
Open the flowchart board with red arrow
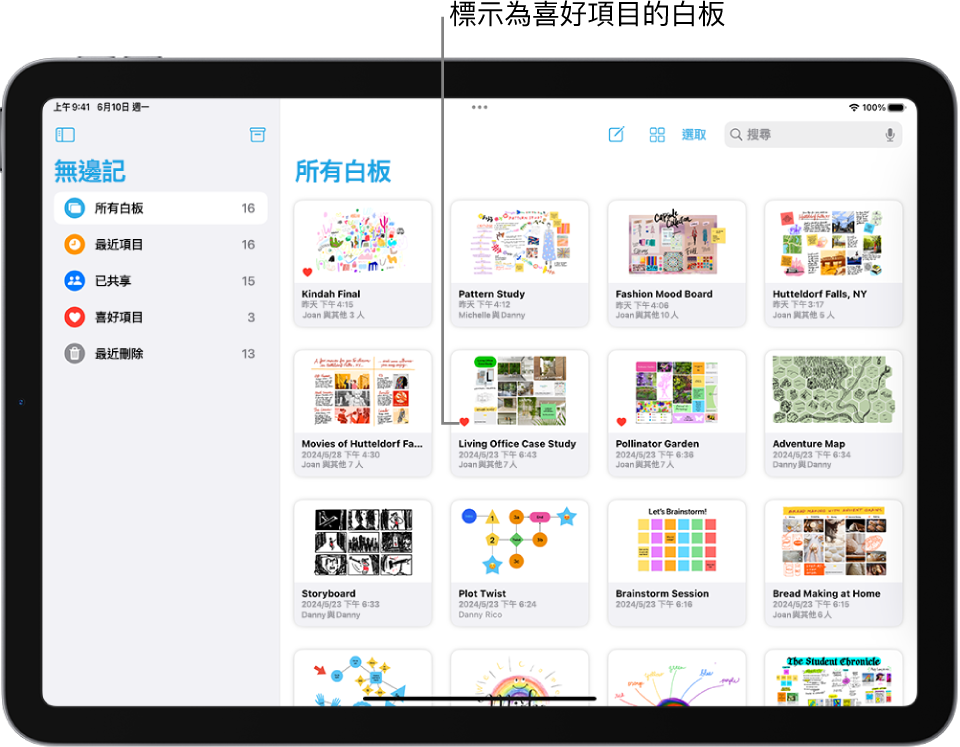362,678
